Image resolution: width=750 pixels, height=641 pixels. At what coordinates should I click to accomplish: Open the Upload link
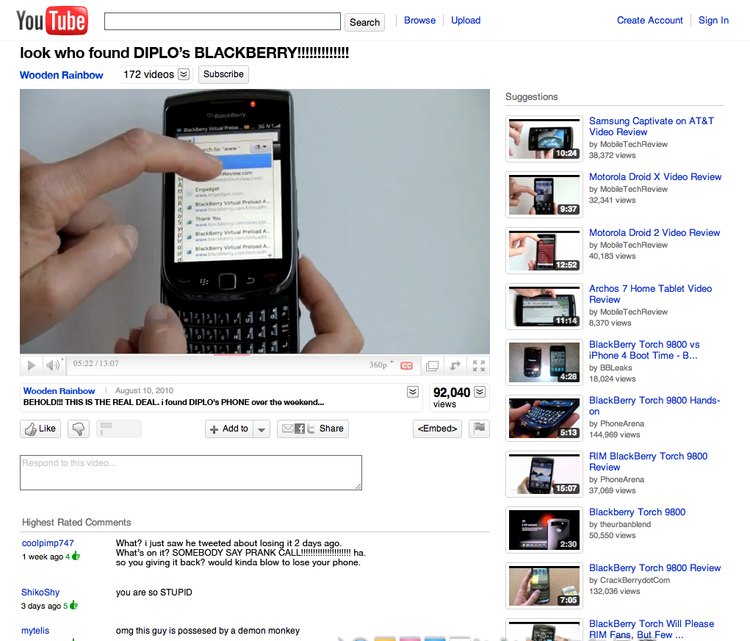[465, 20]
